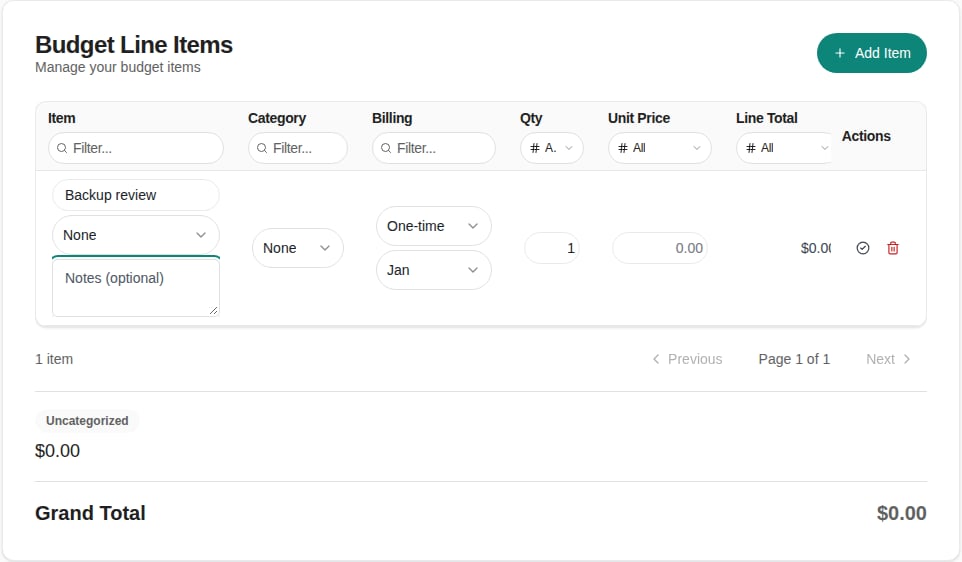Click the Category column header

click(277, 118)
